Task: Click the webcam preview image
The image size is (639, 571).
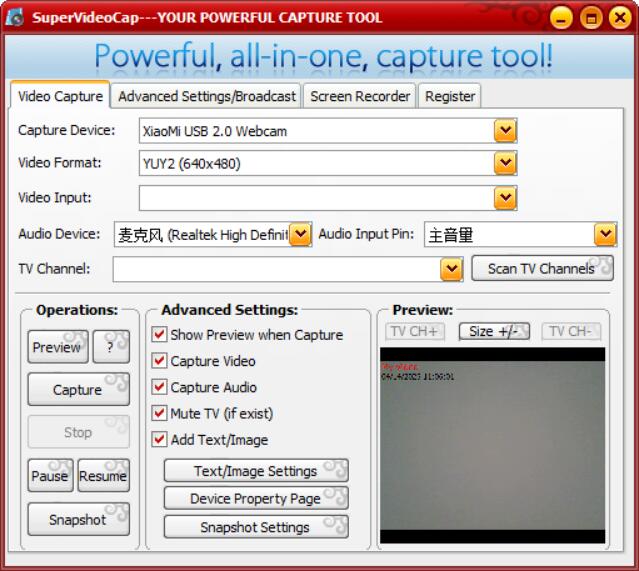Action: tap(492, 445)
